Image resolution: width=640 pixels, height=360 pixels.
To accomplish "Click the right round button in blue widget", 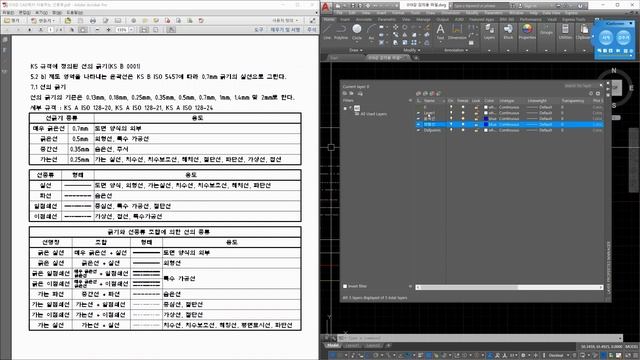I will [623, 38].
